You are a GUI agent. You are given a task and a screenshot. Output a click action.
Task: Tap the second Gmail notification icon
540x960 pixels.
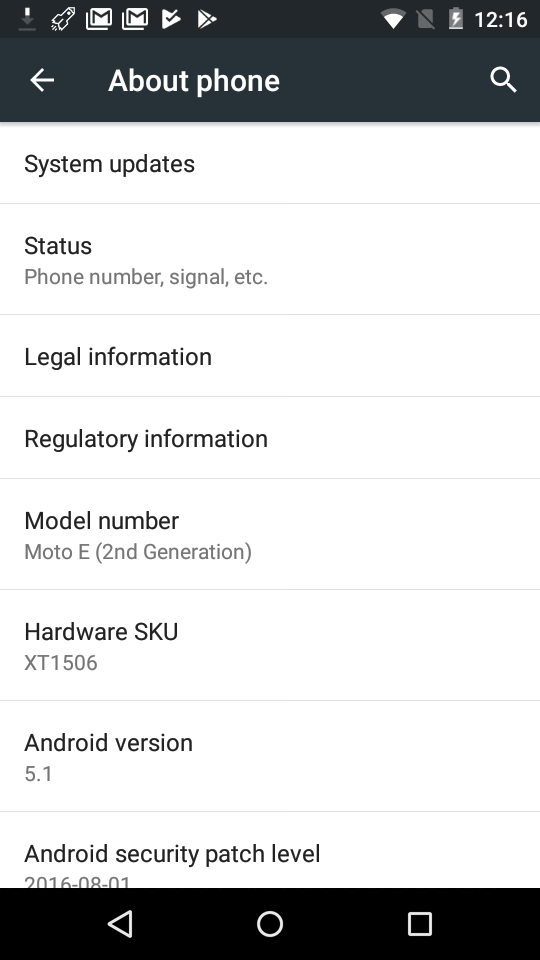pyautogui.click(x=135, y=19)
